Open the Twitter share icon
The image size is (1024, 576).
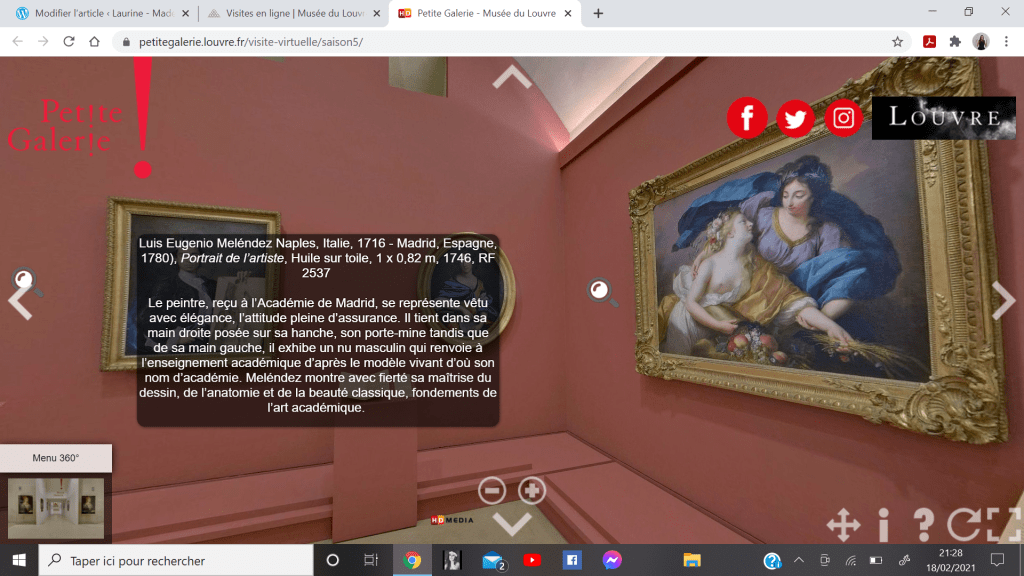[795, 118]
